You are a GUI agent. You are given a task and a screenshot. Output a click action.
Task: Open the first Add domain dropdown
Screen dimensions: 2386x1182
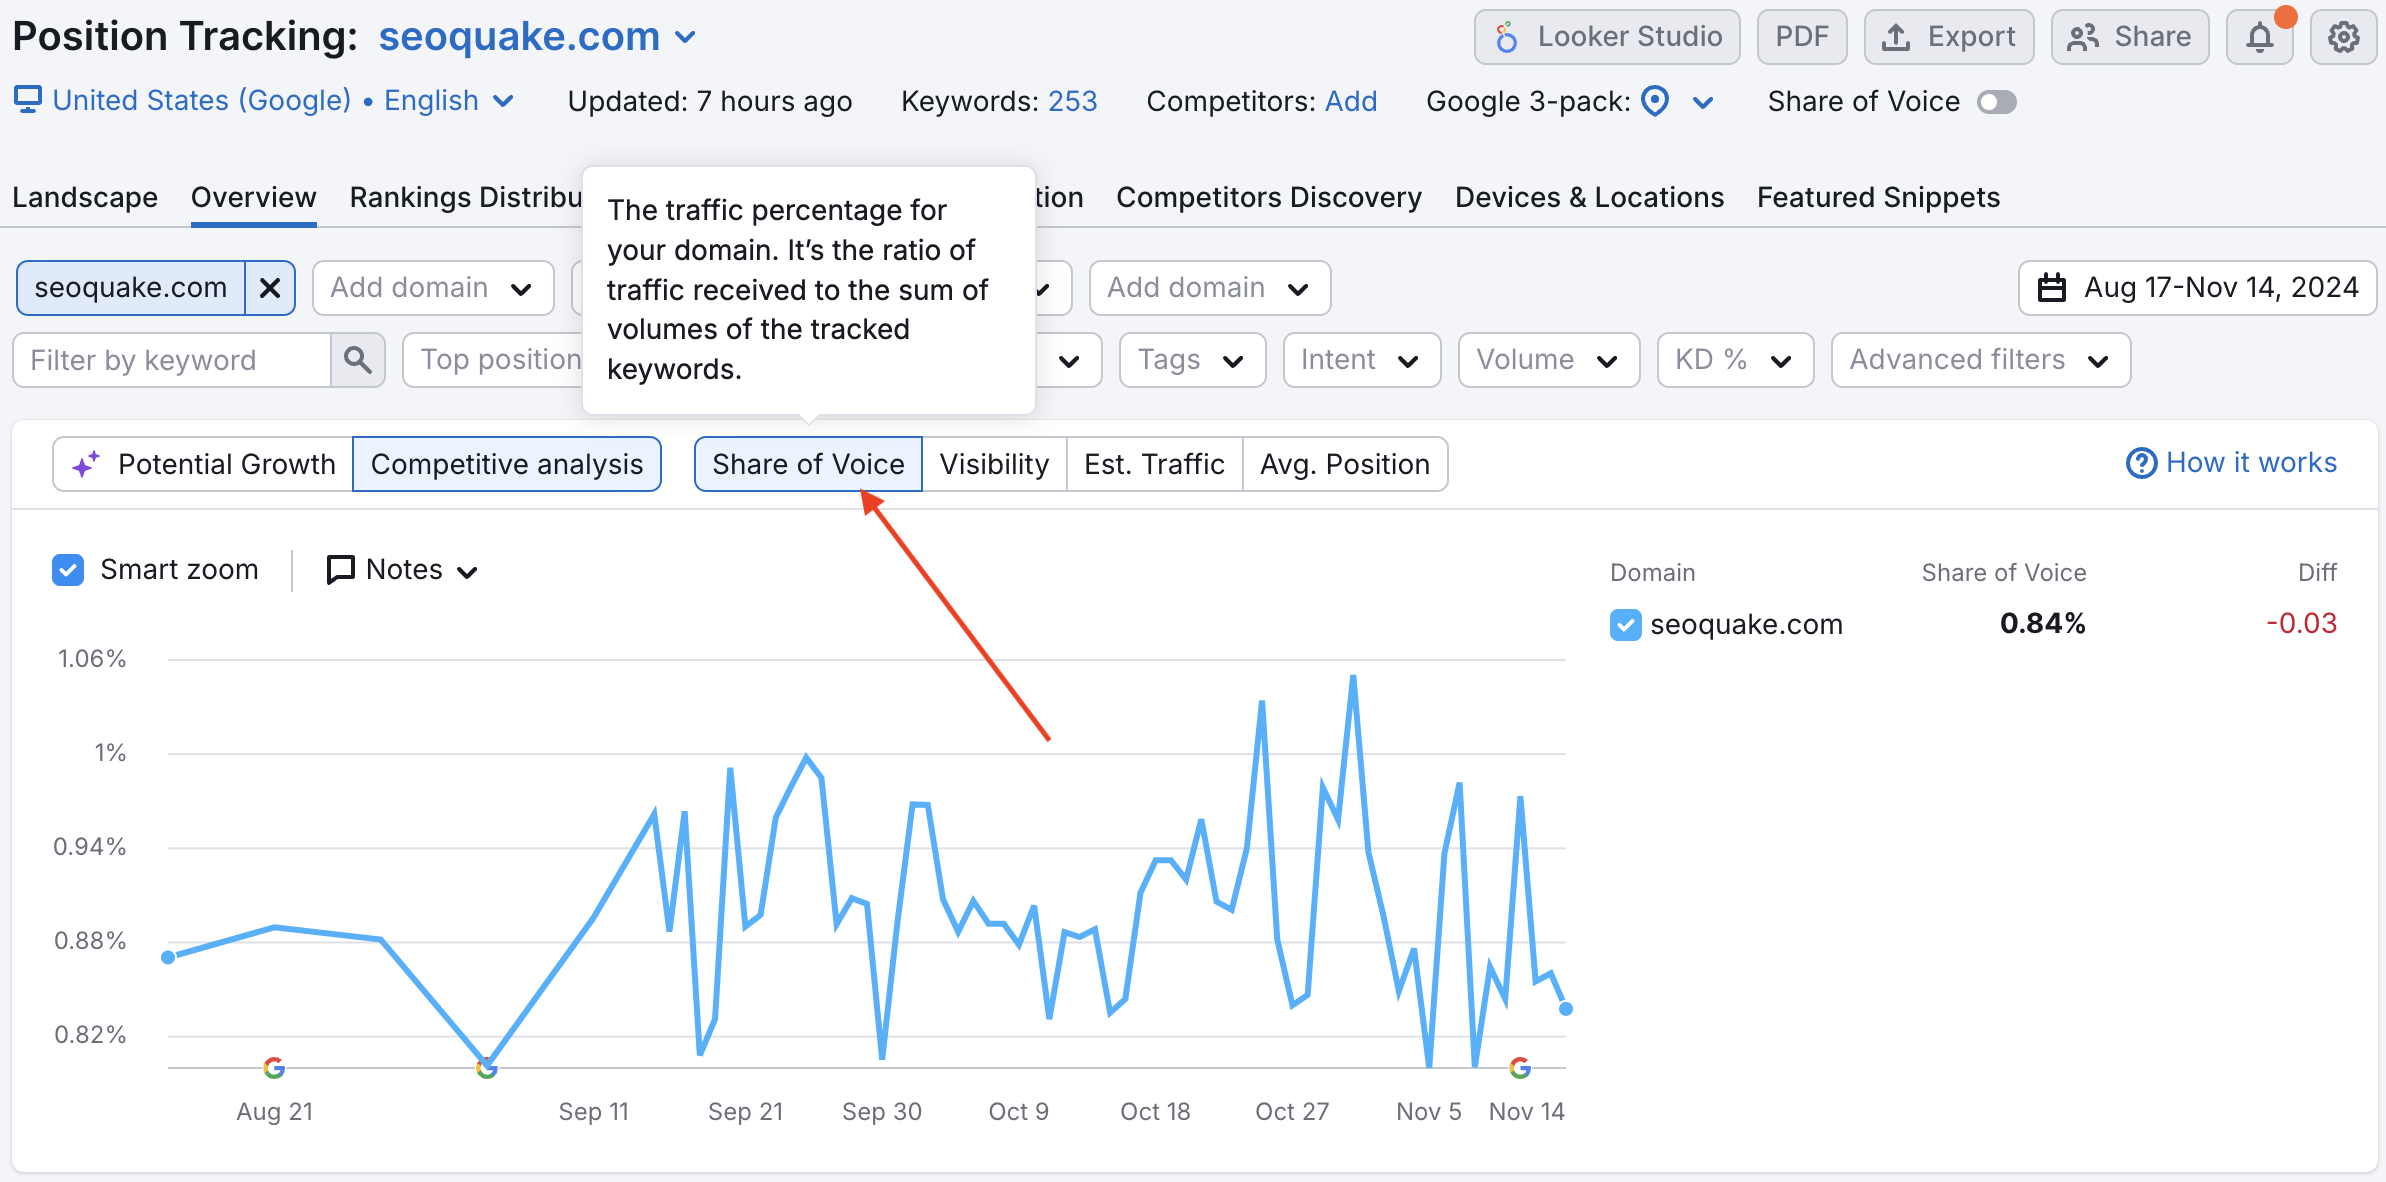pyautogui.click(x=433, y=288)
